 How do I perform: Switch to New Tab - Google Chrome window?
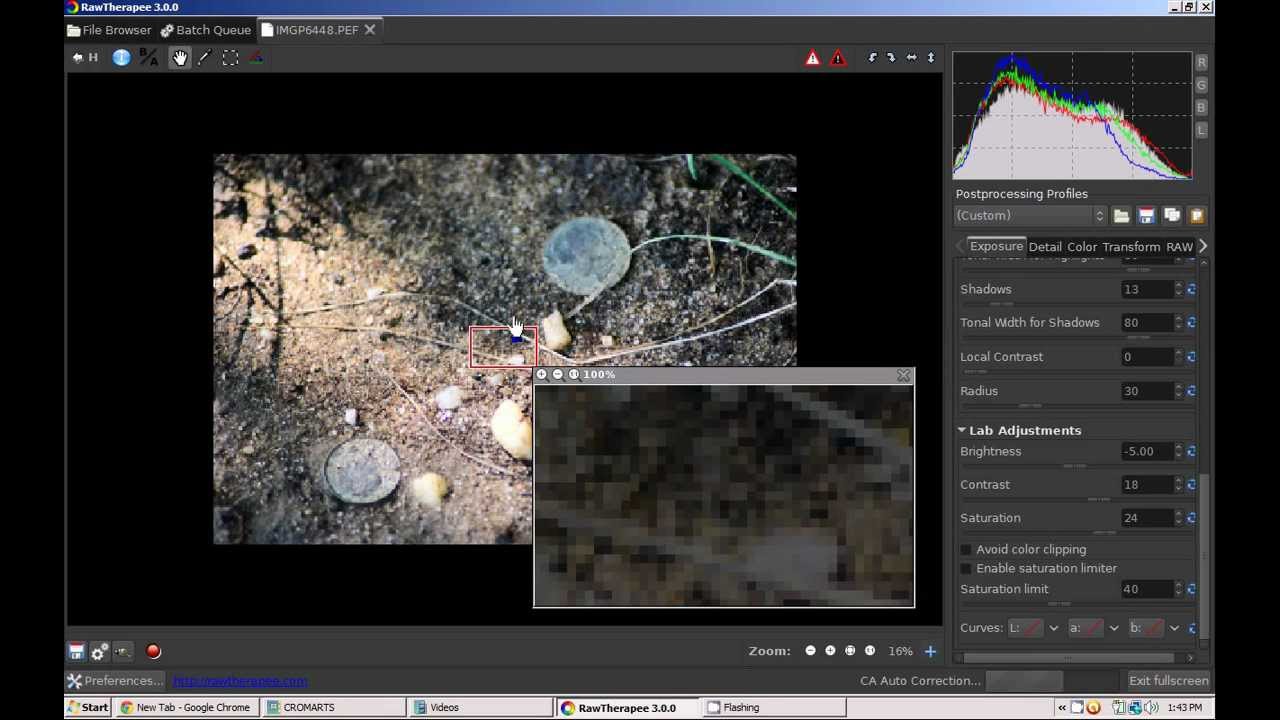(x=188, y=708)
